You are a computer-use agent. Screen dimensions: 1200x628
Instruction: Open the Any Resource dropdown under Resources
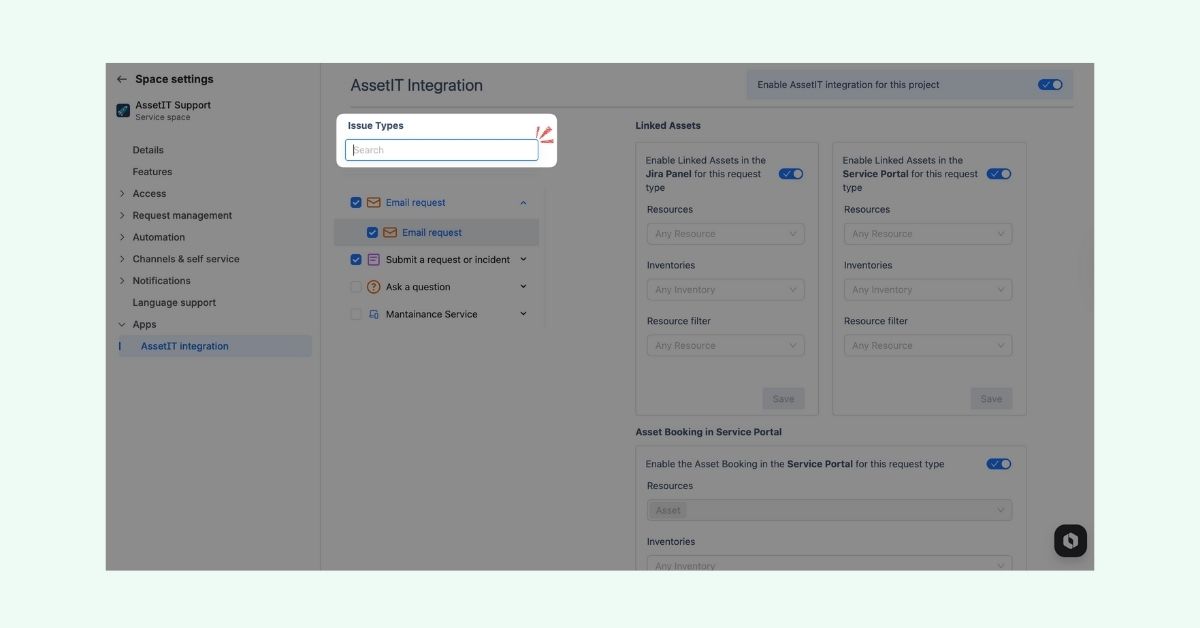coord(725,233)
